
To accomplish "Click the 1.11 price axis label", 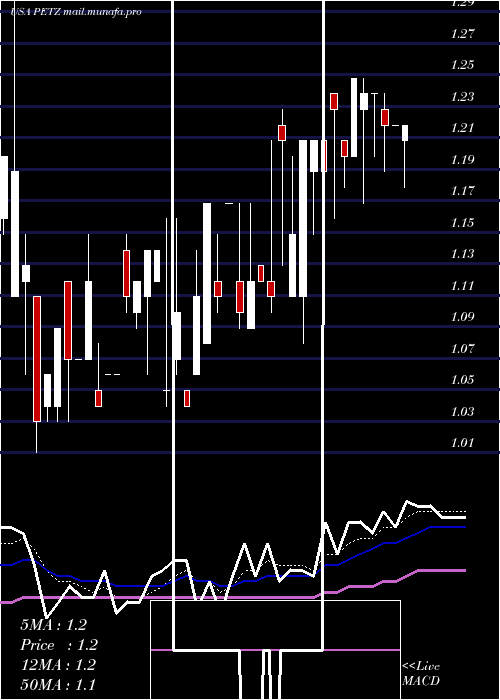I will (x=462, y=286).
